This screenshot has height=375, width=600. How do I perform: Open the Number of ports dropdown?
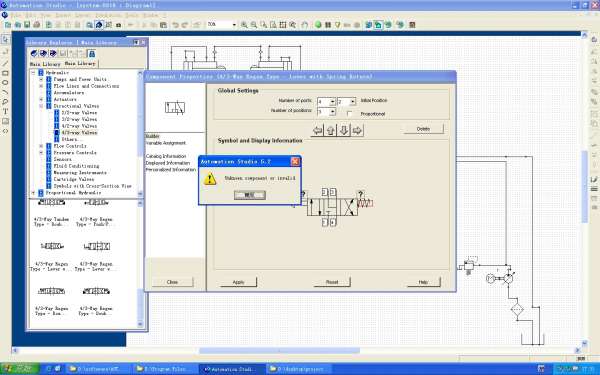[332, 102]
